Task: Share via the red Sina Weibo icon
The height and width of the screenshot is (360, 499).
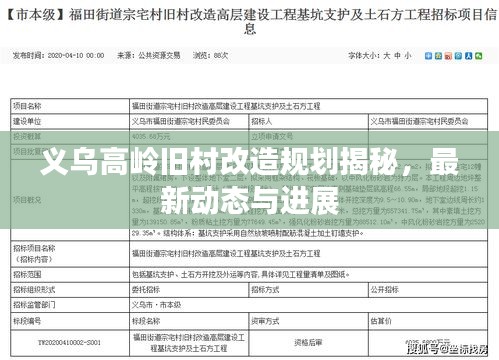Action: click(448, 56)
